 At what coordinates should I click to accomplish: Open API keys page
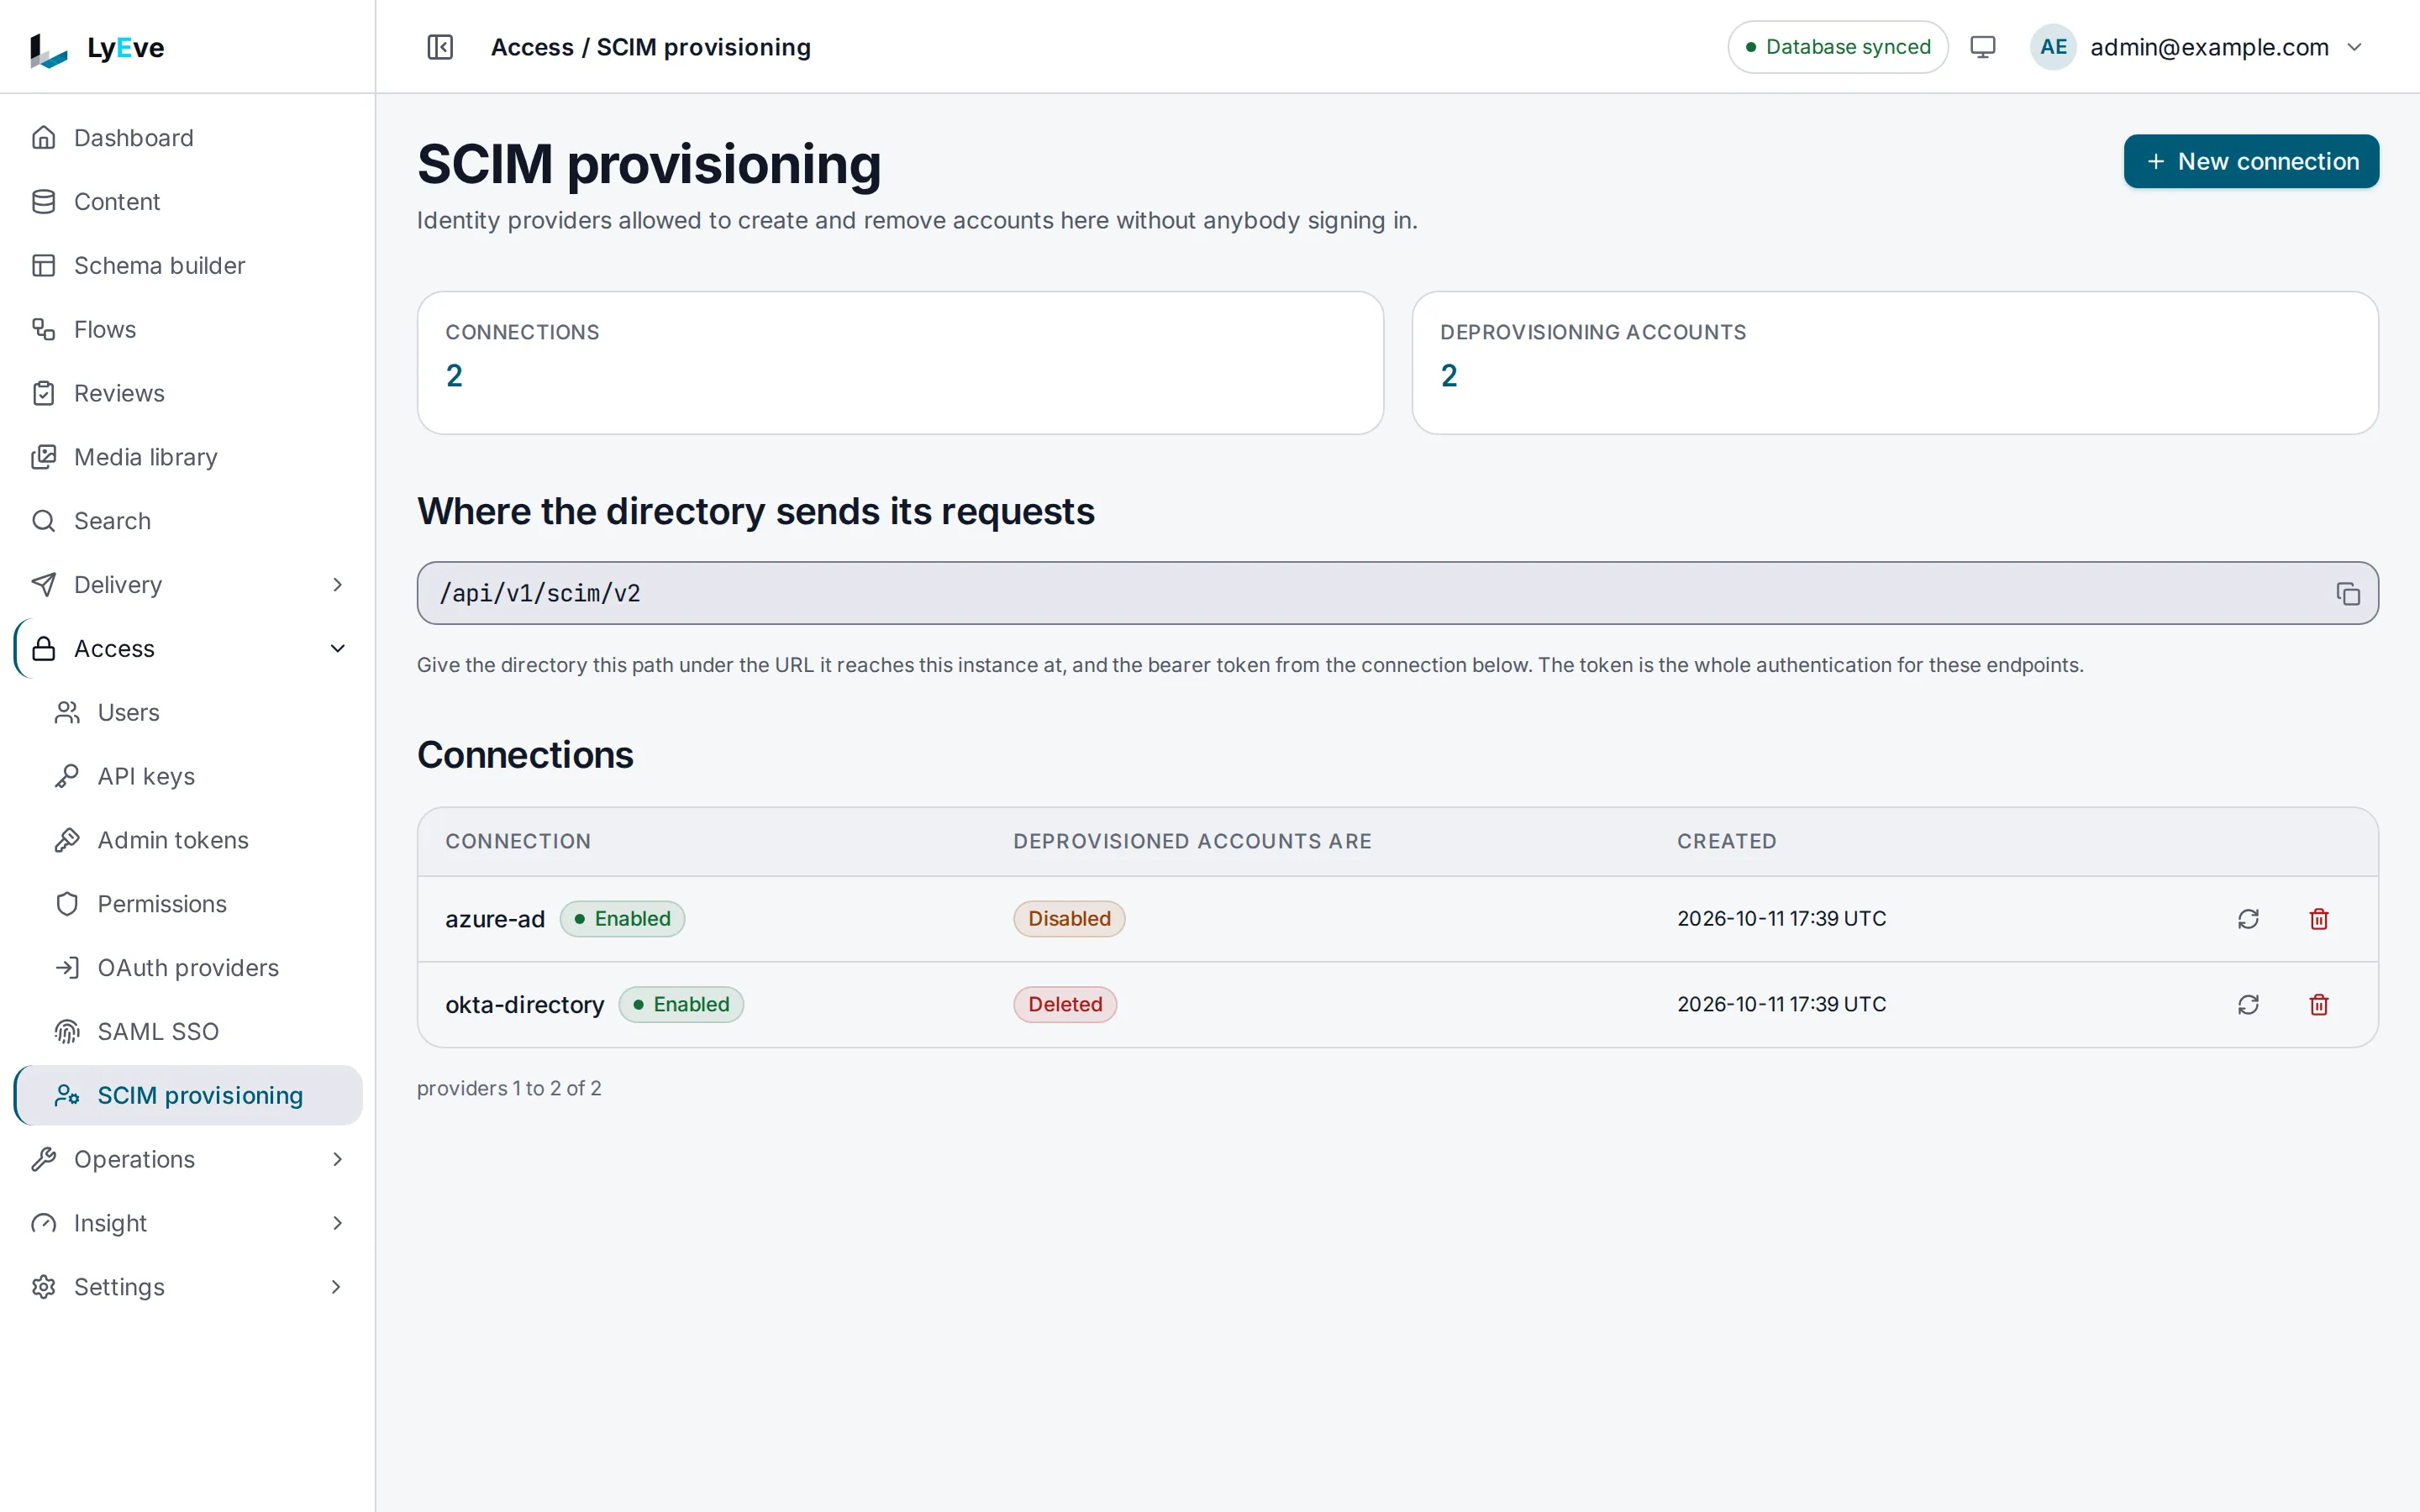click(x=188, y=776)
